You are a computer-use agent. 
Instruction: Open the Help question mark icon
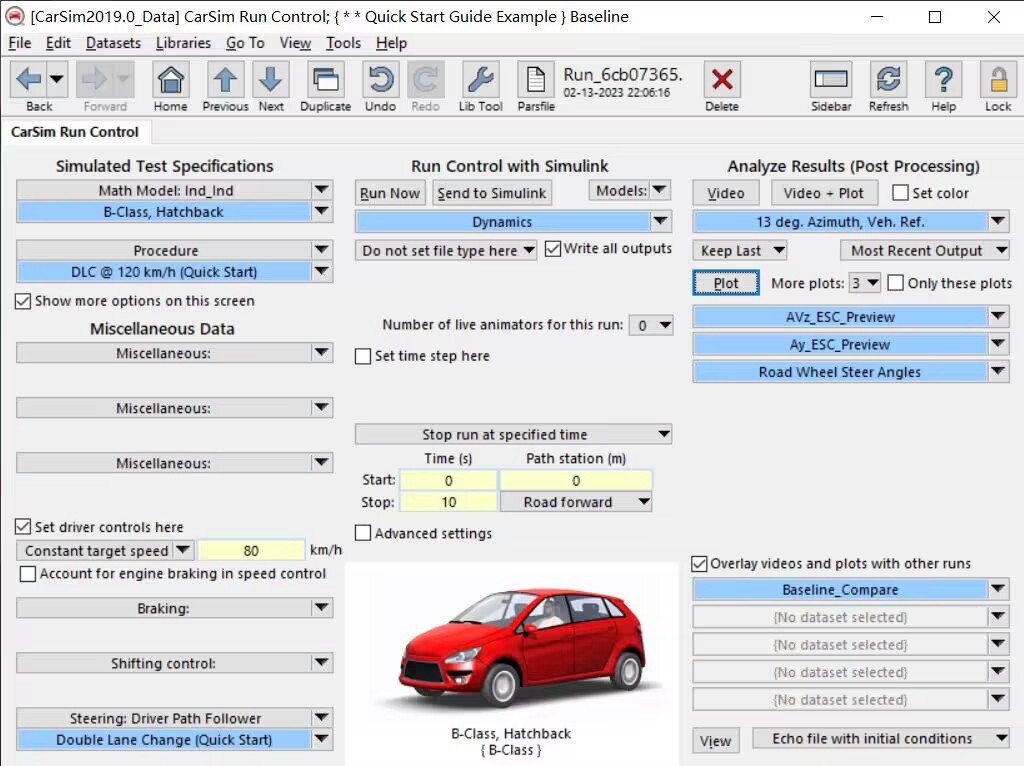(943, 80)
